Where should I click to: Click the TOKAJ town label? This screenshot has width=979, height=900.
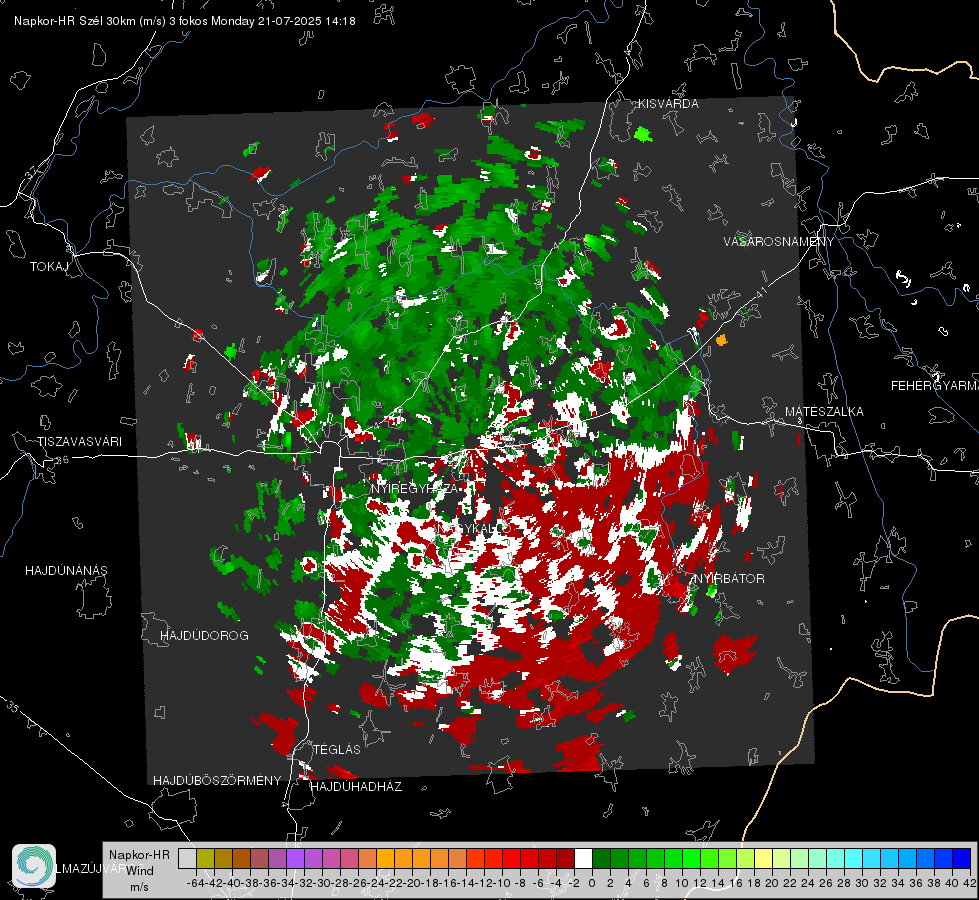[x=49, y=267]
